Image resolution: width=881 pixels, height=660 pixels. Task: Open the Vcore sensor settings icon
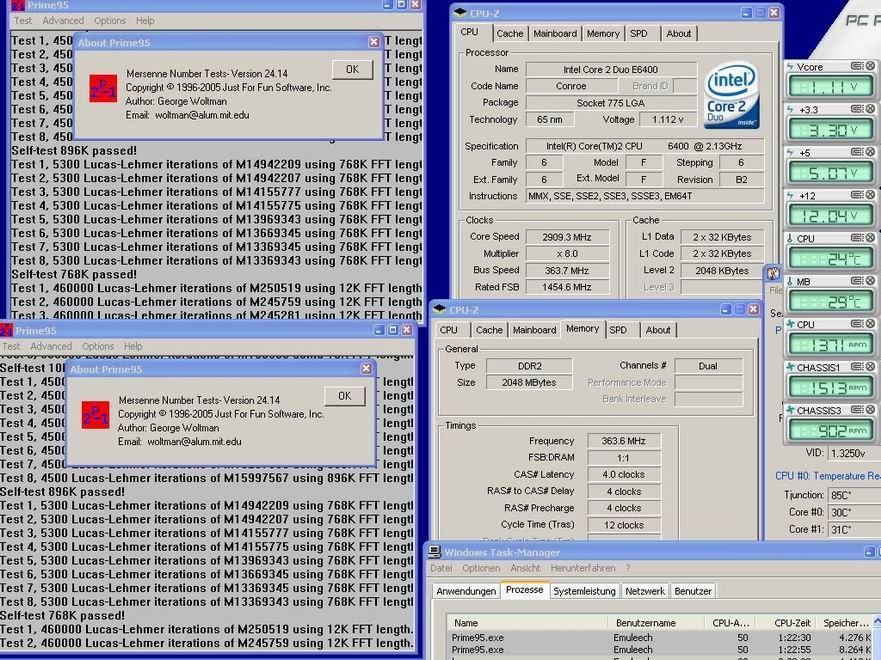[857, 66]
